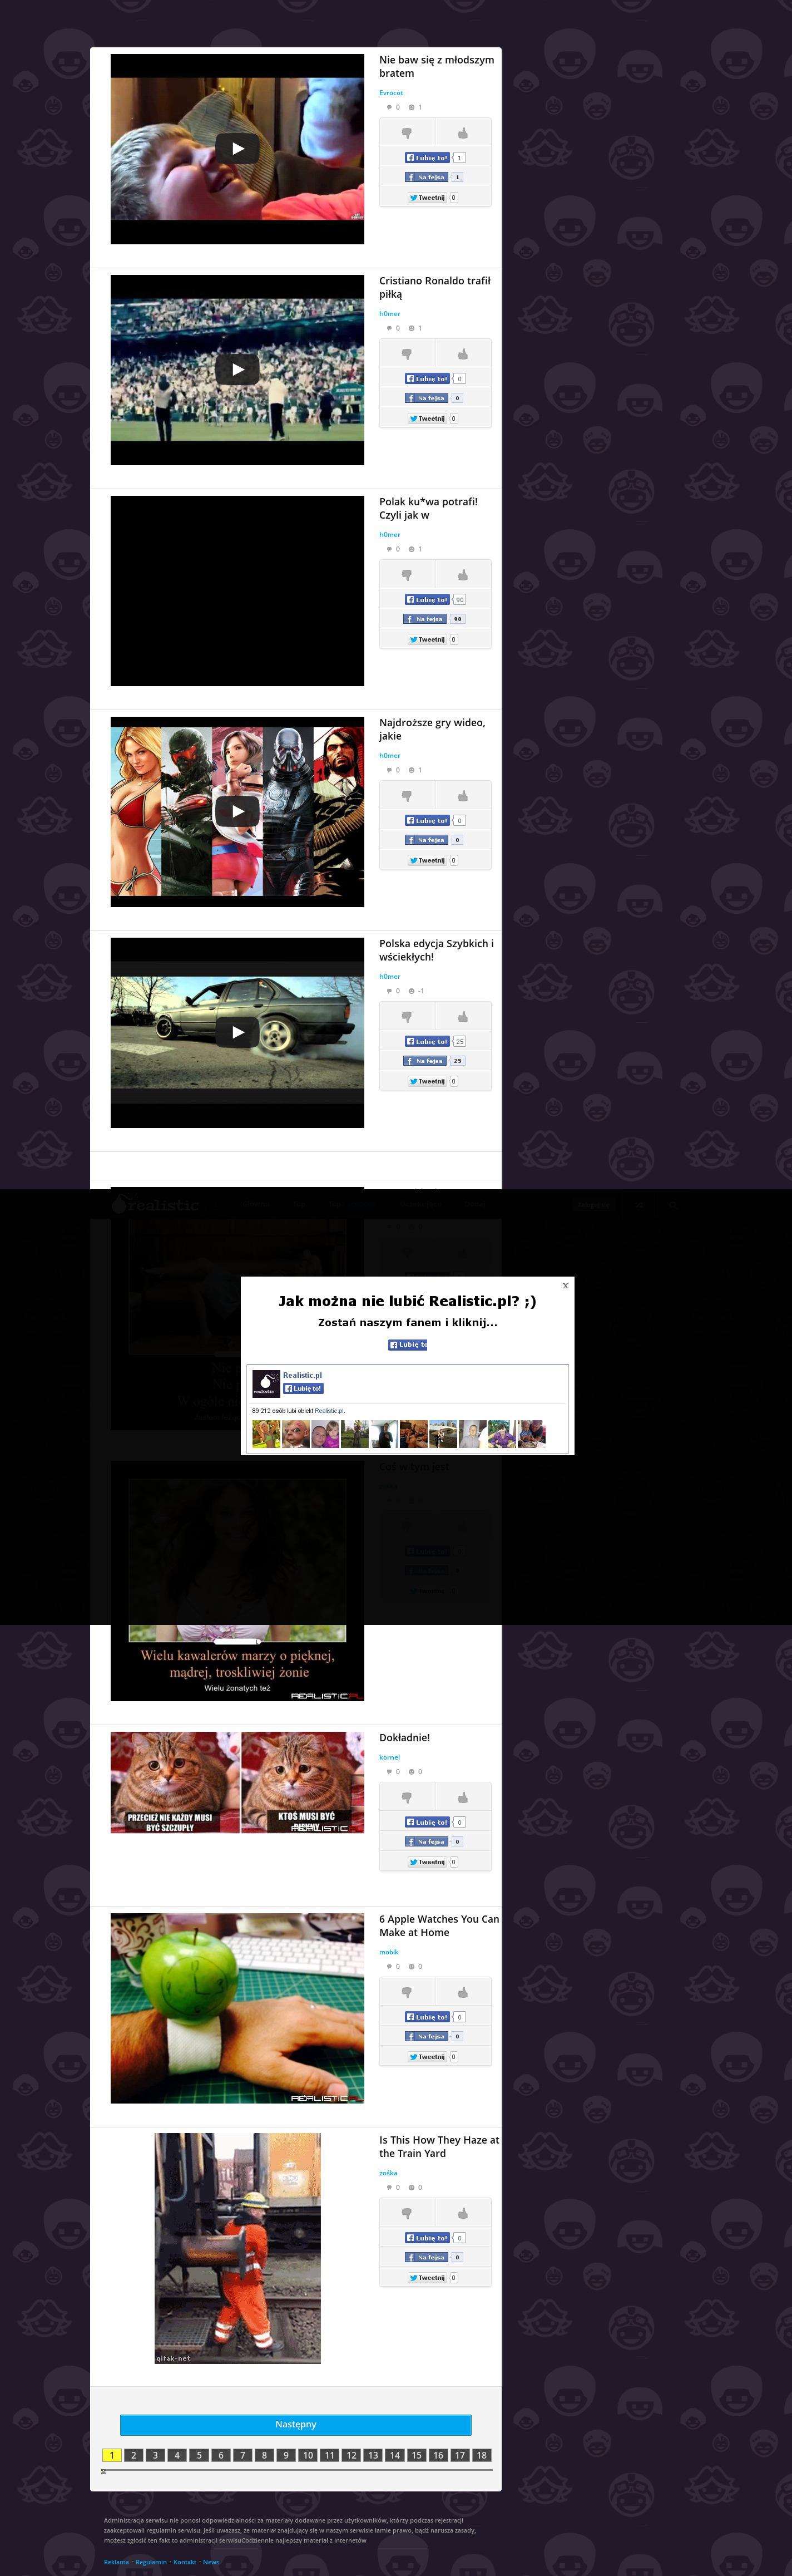This screenshot has height=2576, width=792.
Task: Open the 'Kontakt' footer link
Action: click(x=185, y=2562)
